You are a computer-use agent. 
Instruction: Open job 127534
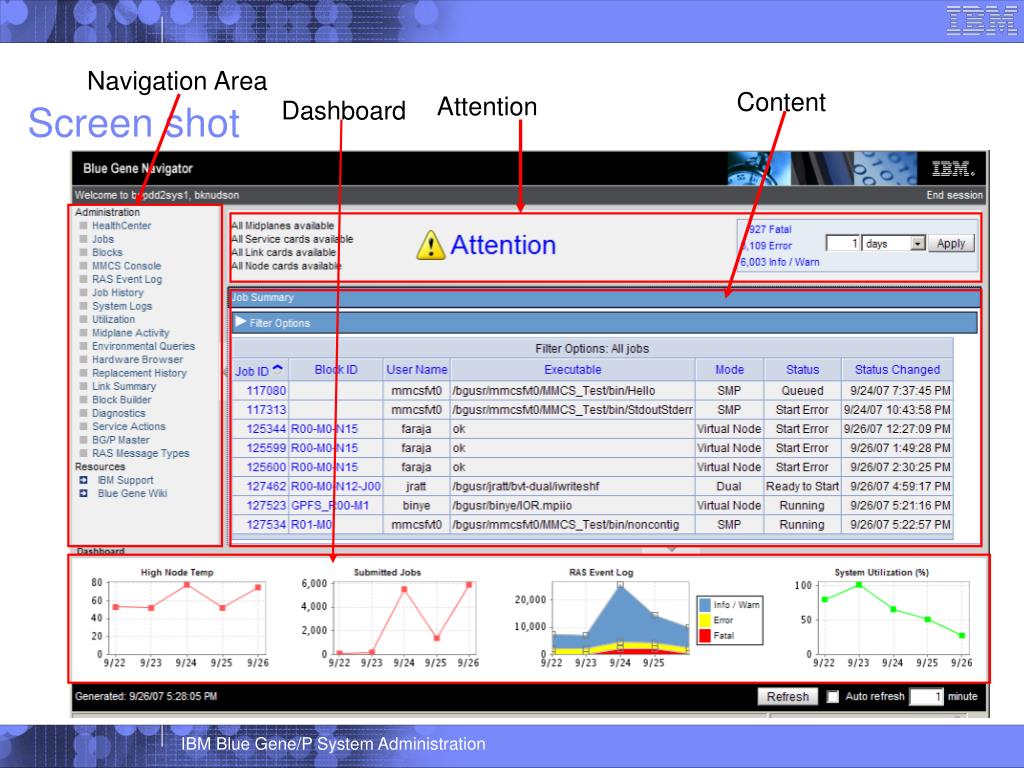point(266,524)
